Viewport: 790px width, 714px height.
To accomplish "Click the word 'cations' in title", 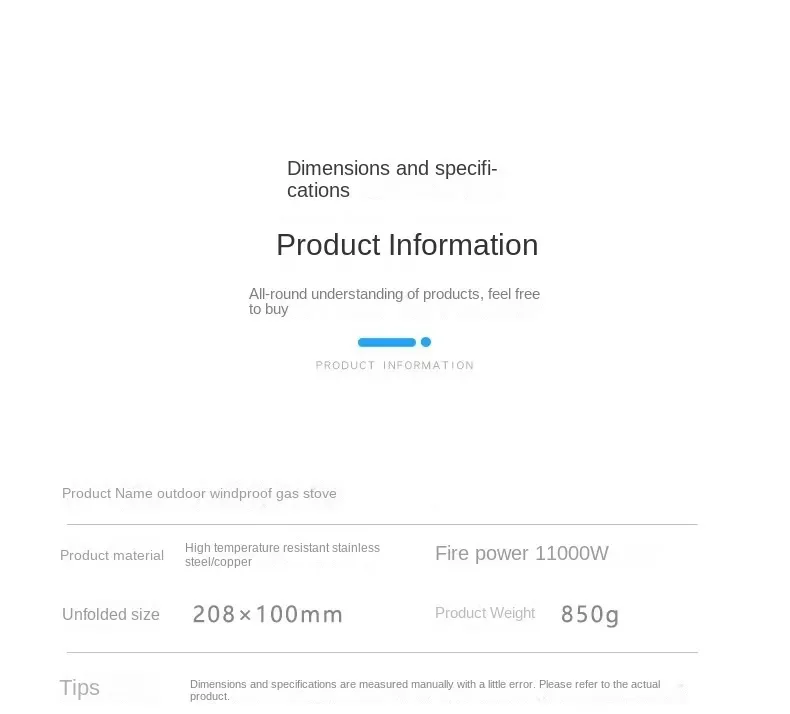I will (x=318, y=190).
